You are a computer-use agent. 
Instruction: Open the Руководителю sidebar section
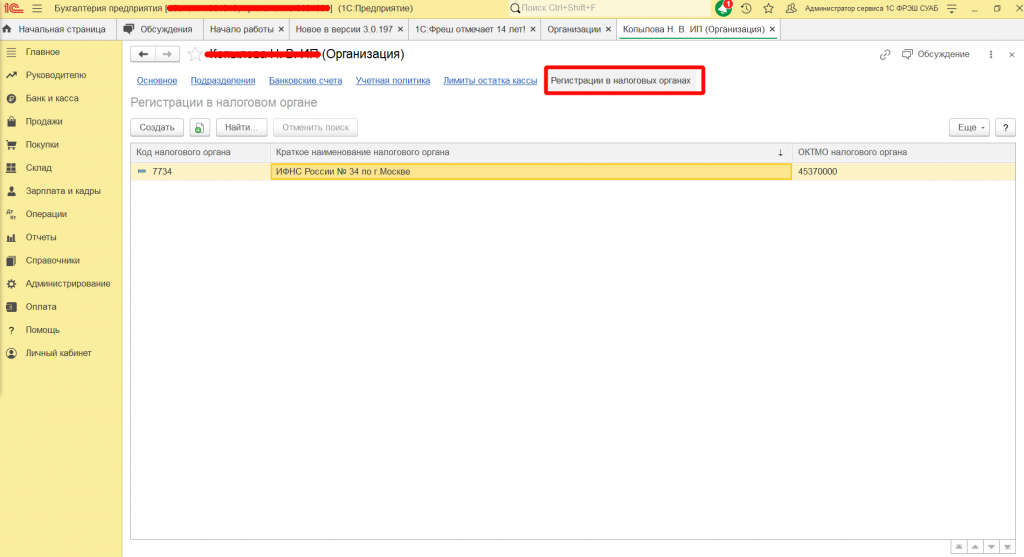coord(56,75)
